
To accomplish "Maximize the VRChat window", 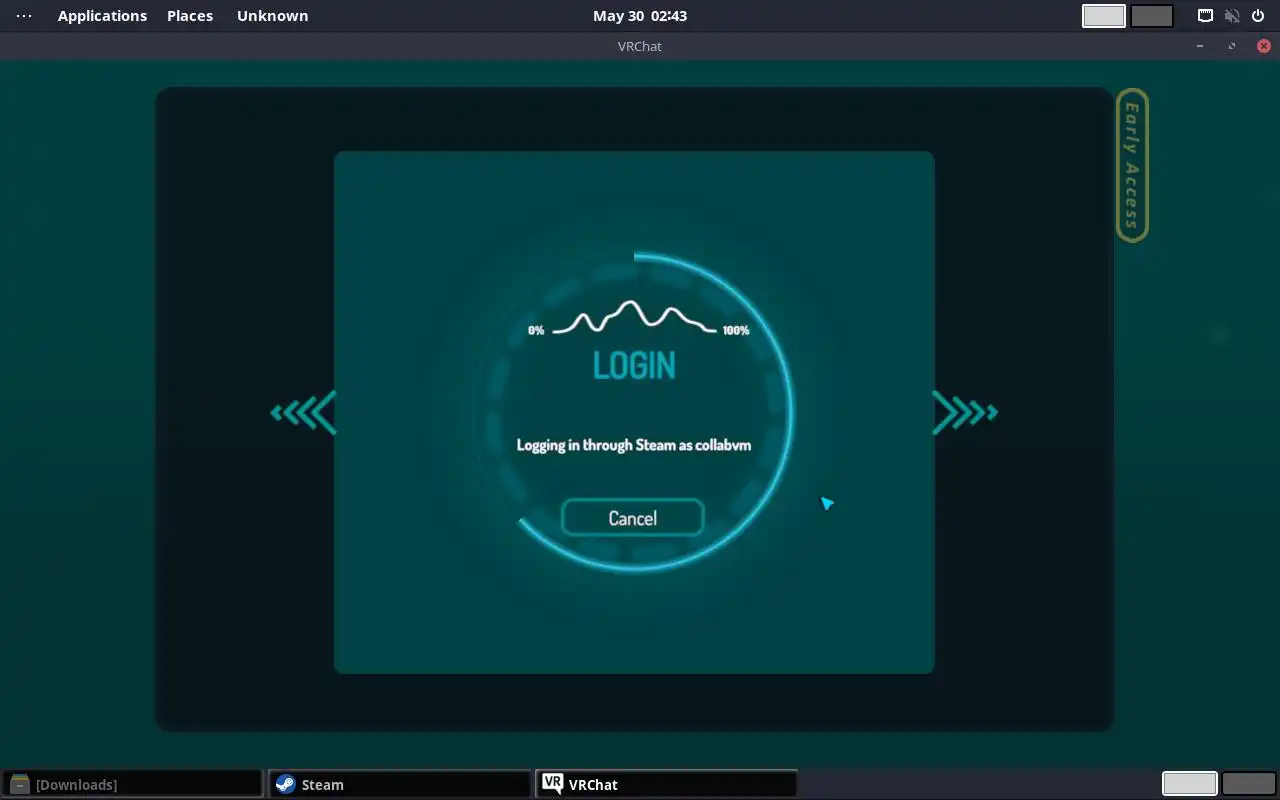I will coord(1232,46).
